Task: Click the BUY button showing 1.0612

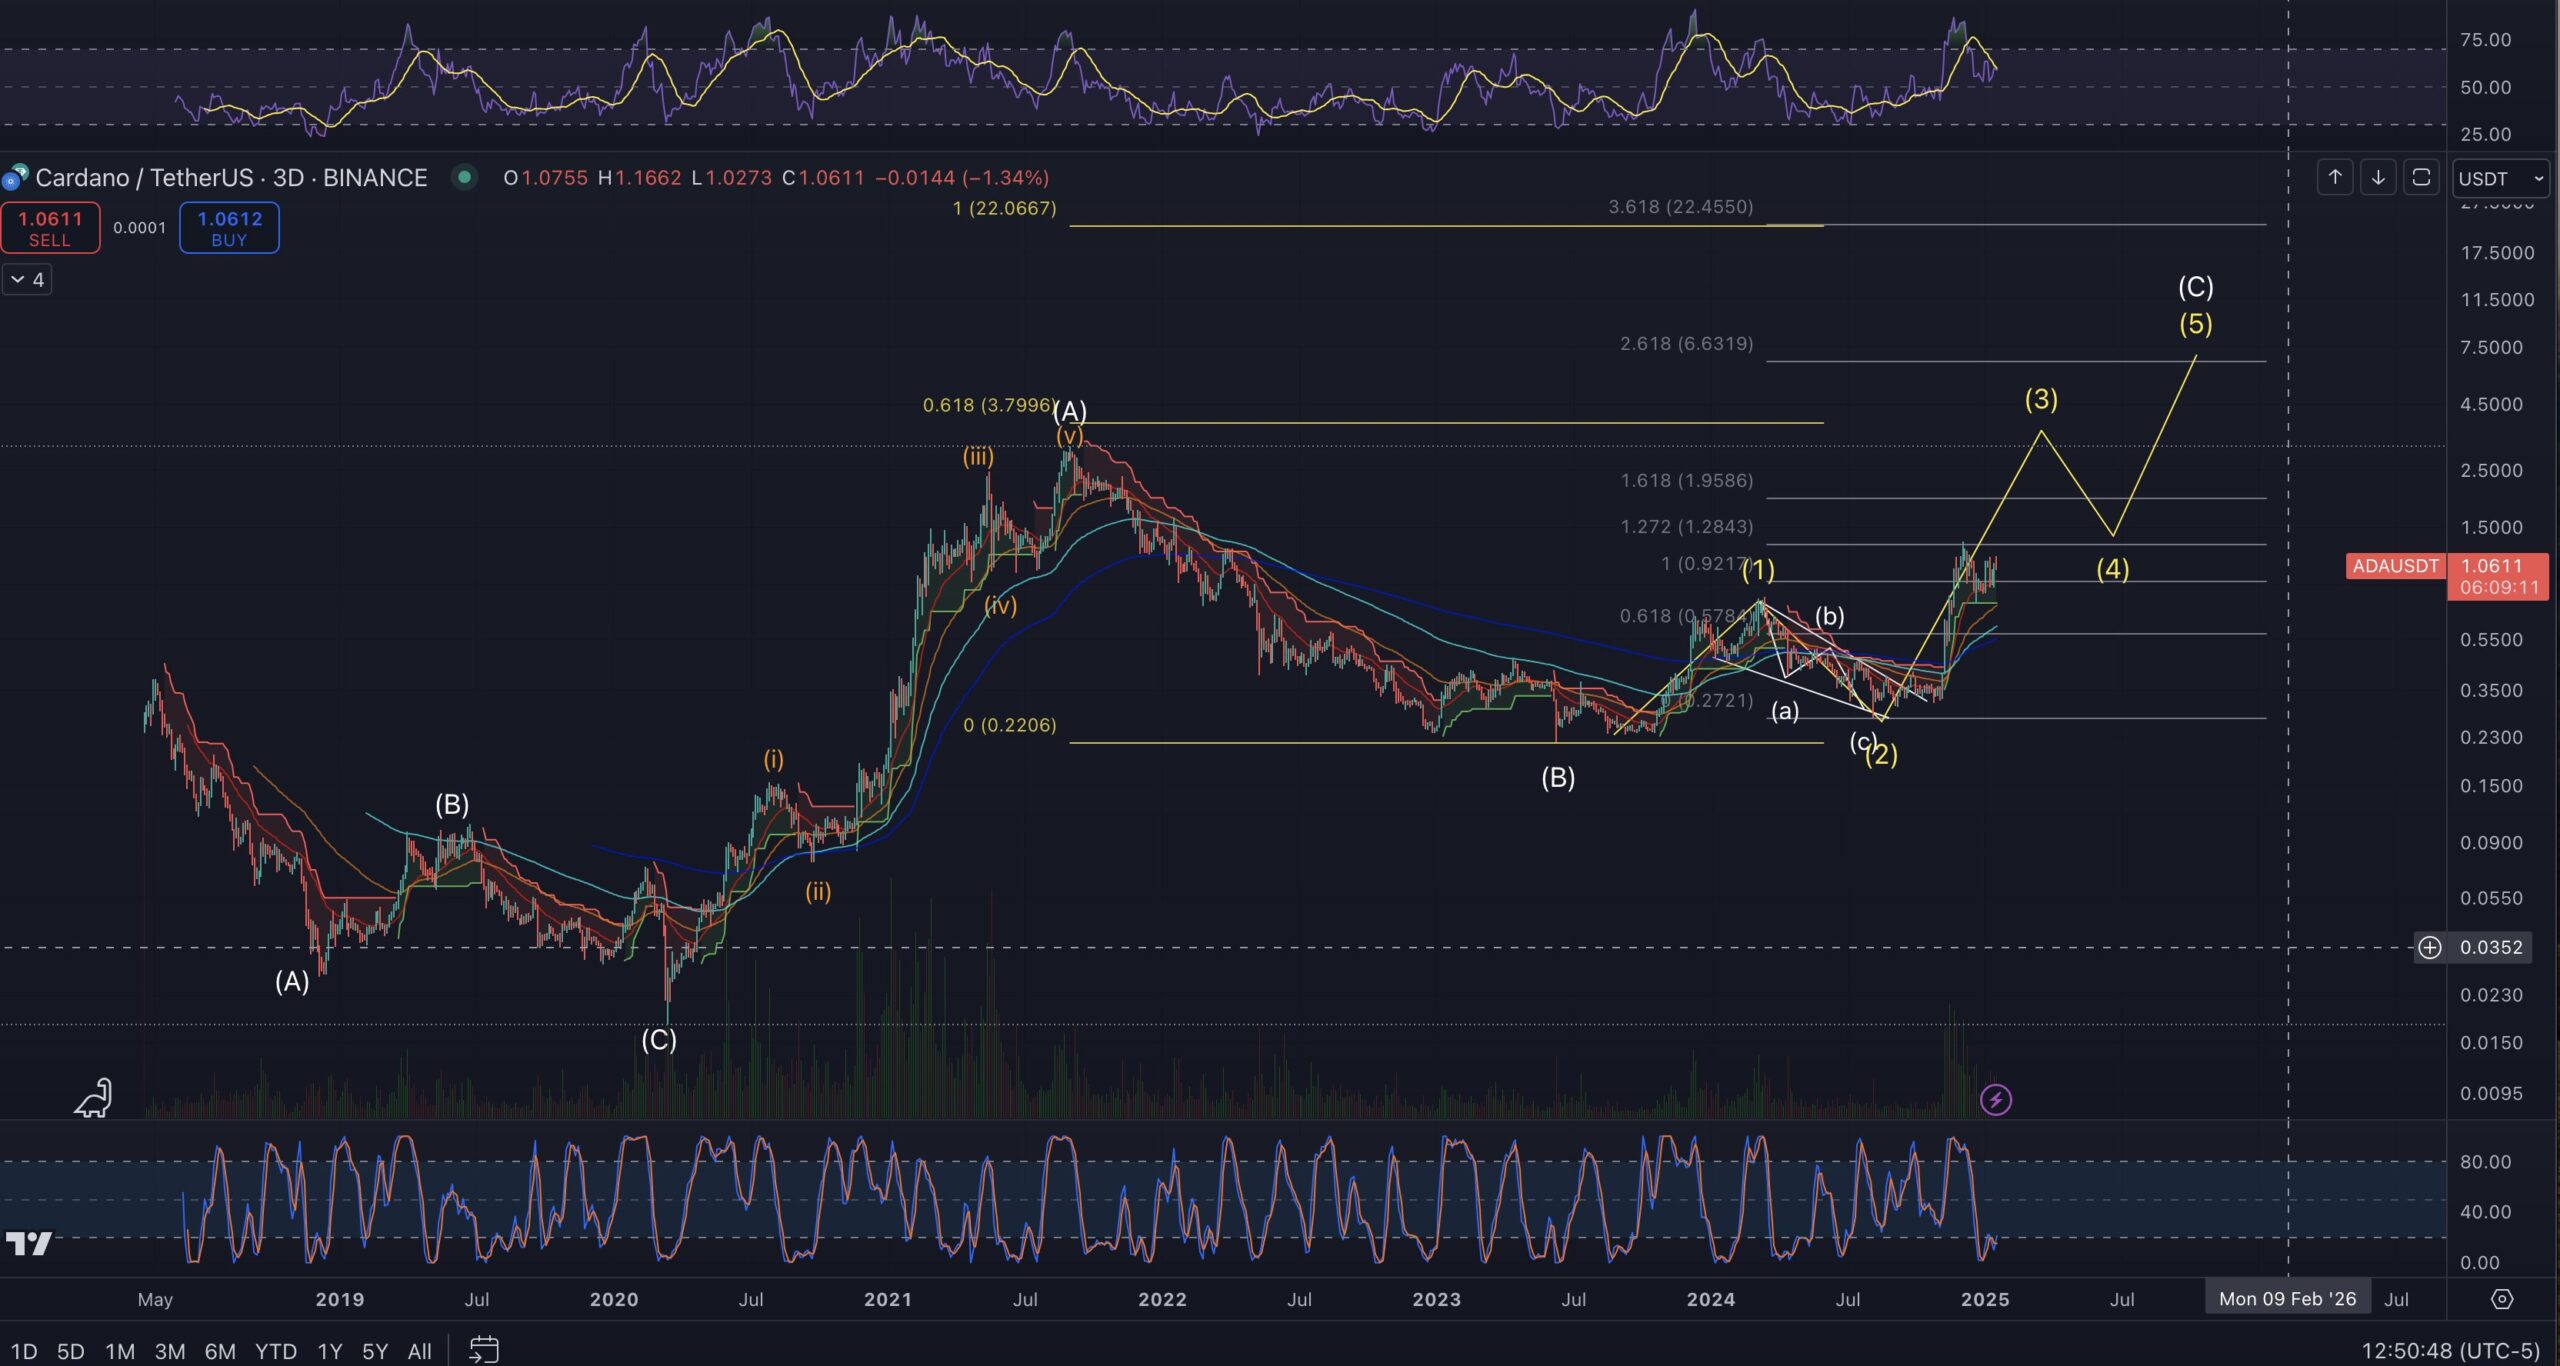Action: [228, 227]
